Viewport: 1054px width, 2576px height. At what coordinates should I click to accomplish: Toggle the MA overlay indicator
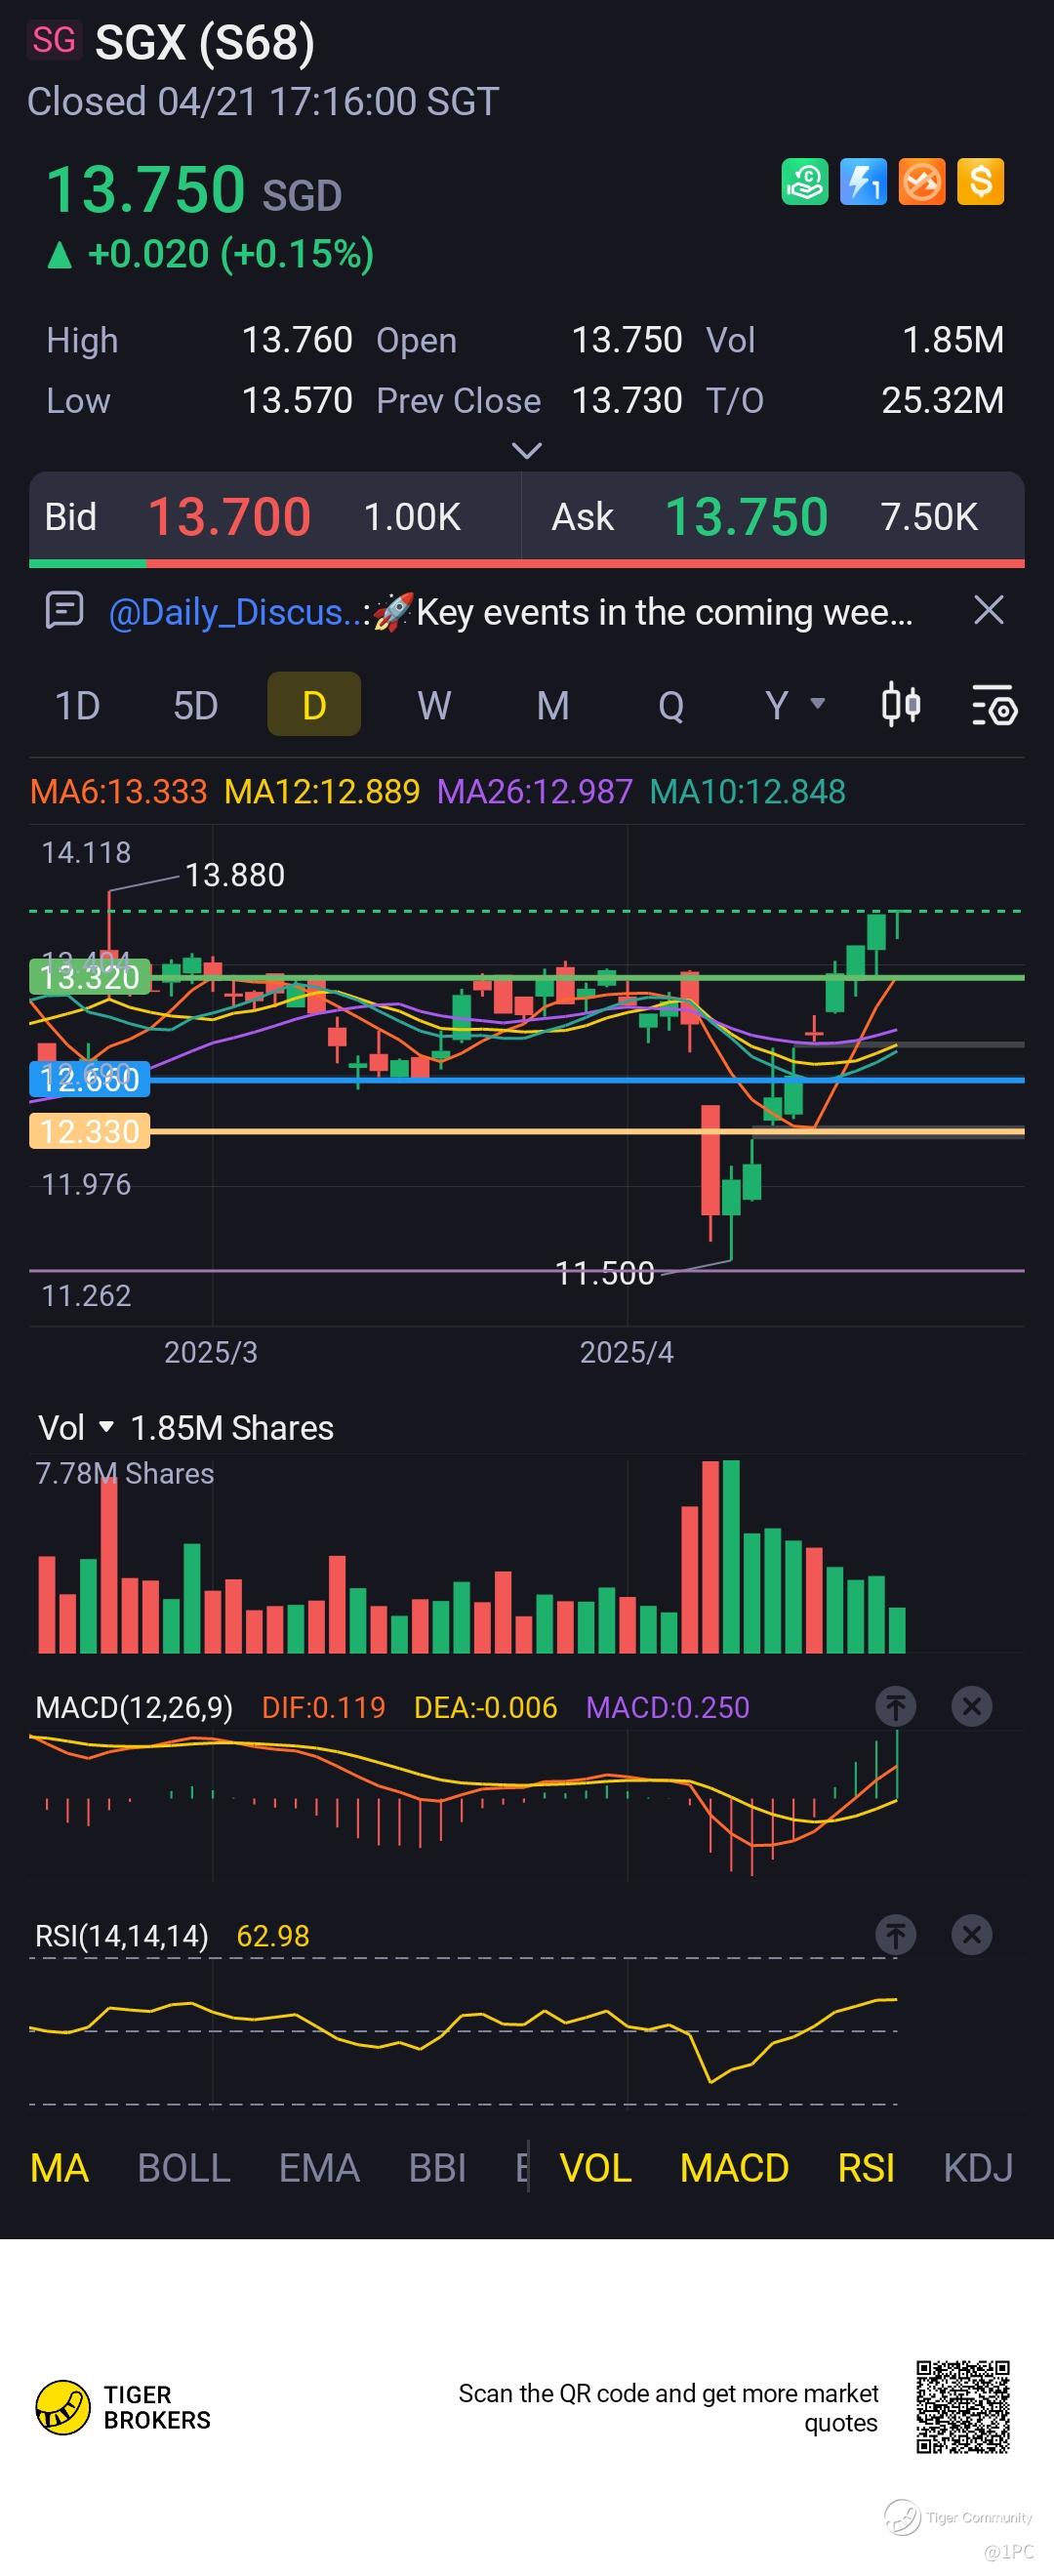coord(59,2168)
